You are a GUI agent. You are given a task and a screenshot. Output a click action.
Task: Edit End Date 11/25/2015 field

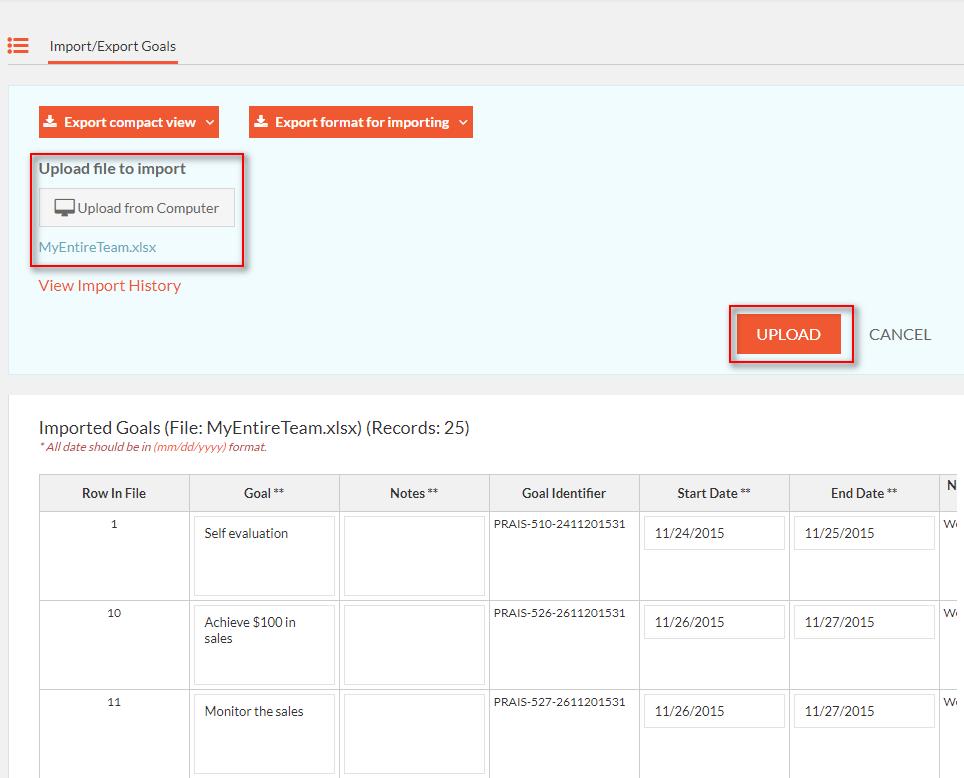(864, 533)
